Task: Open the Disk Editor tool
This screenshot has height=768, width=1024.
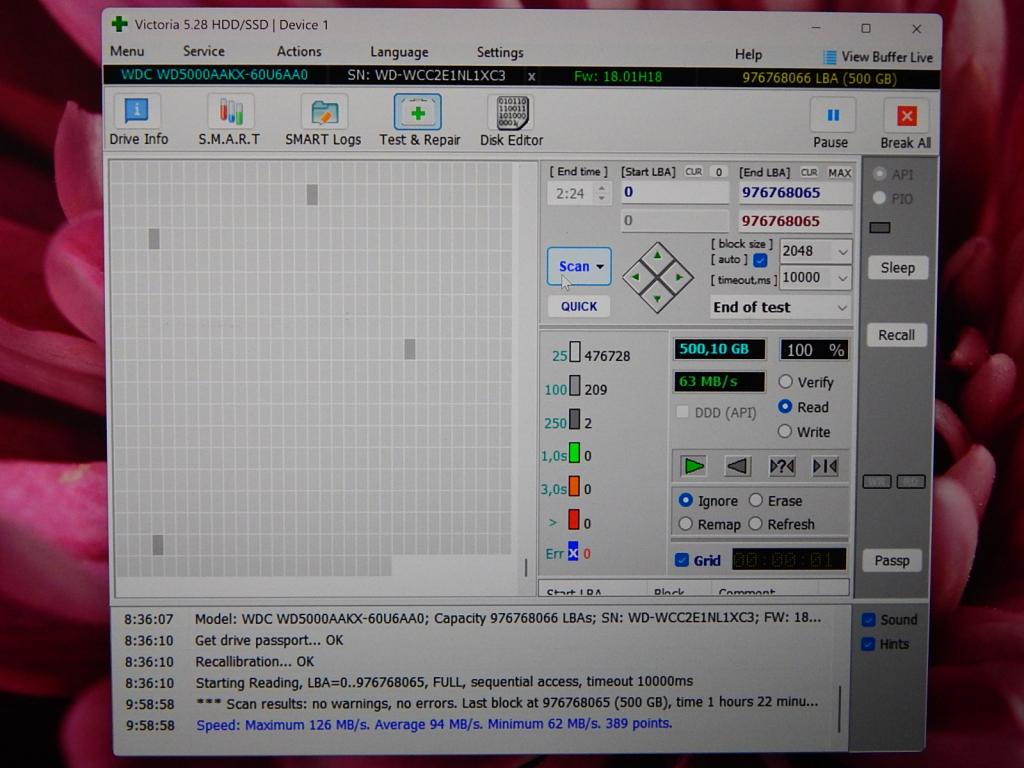Action: tap(511, 112)
